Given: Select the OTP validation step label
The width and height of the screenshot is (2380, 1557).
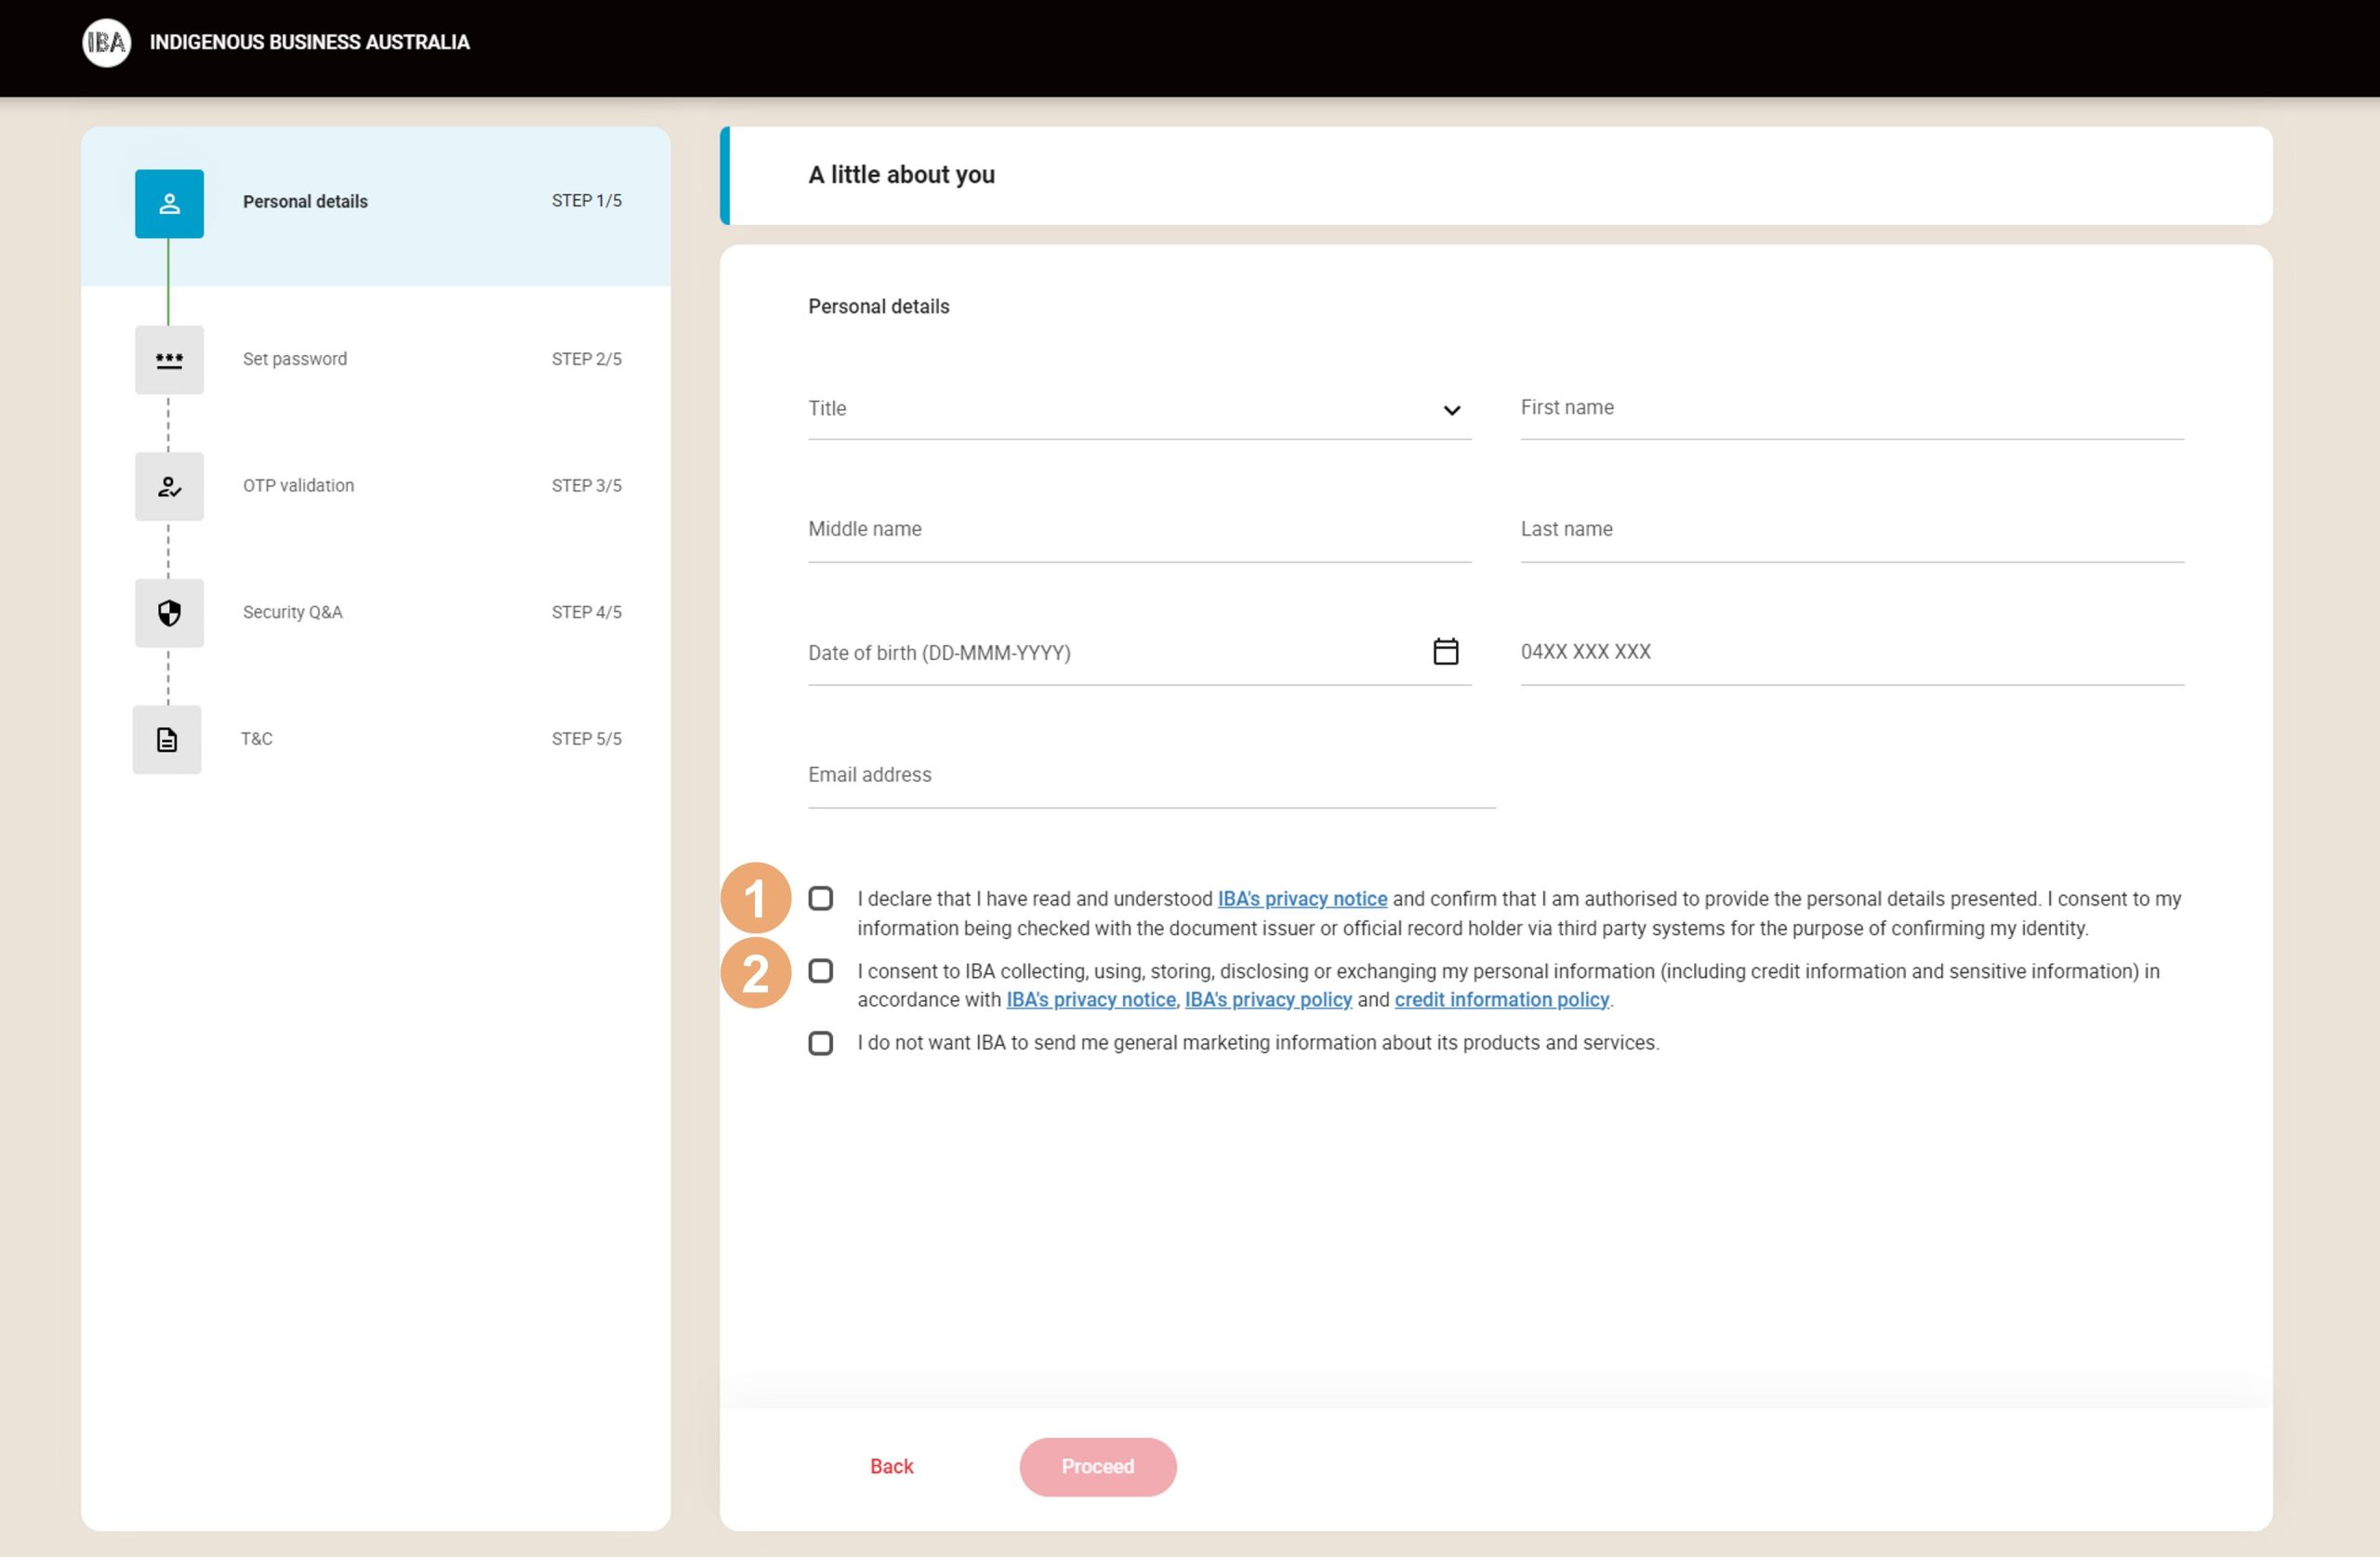Looking at the screenshot, I should point(298,486).
